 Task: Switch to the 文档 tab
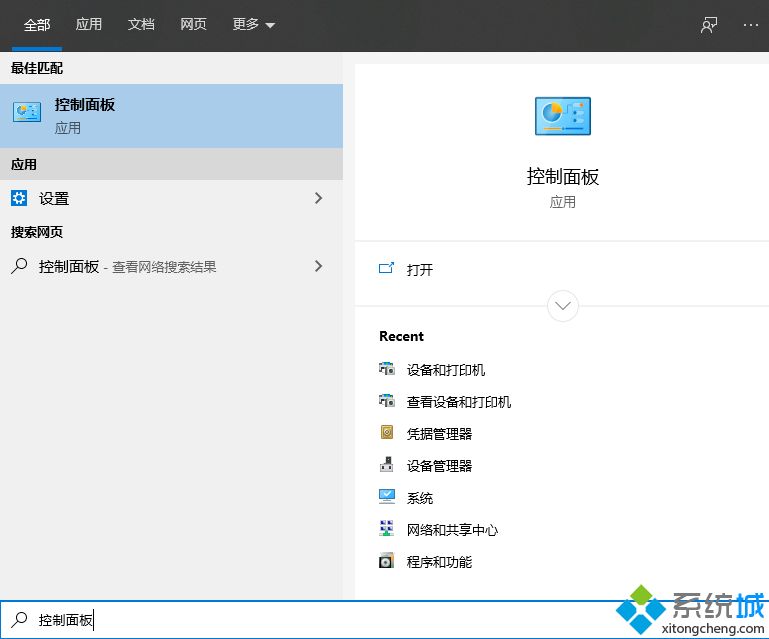141,25
